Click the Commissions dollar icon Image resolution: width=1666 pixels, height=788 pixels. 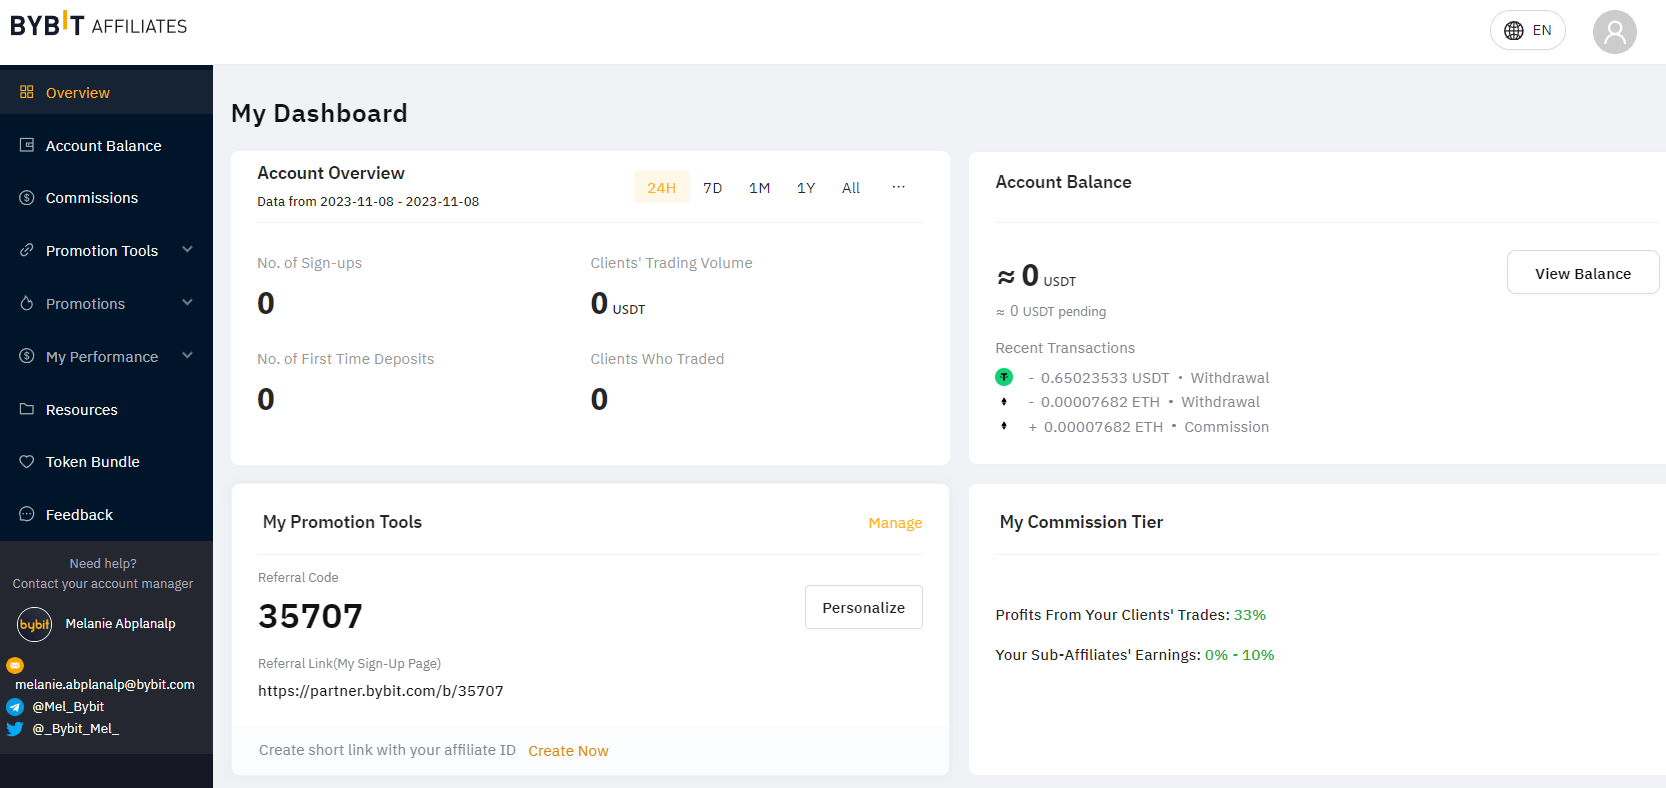(x=27, y=198)
